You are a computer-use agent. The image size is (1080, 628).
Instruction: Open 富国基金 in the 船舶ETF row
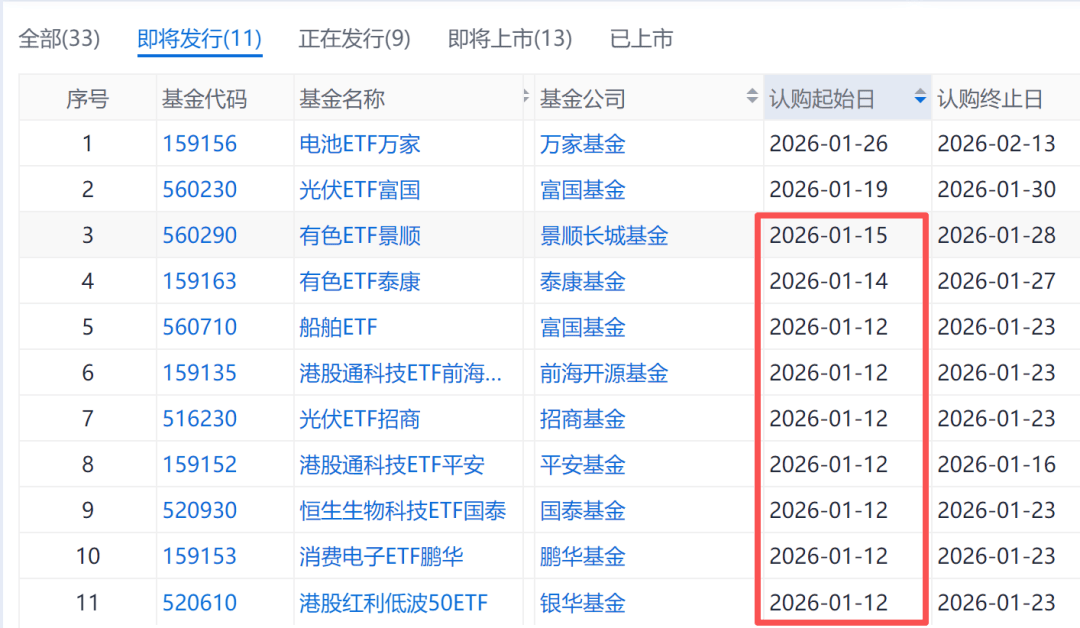coord(583,327)
